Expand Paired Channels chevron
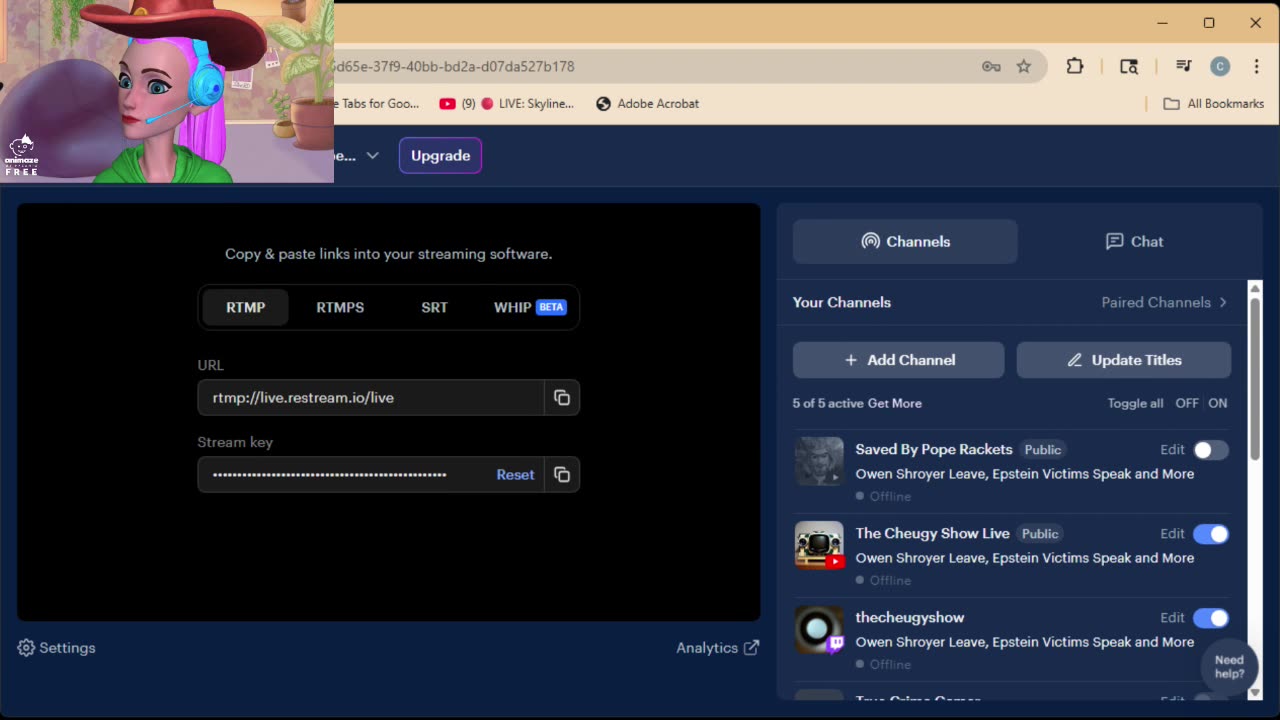1280x720 pixels. pyautogui.click(x=1222, y=302)
